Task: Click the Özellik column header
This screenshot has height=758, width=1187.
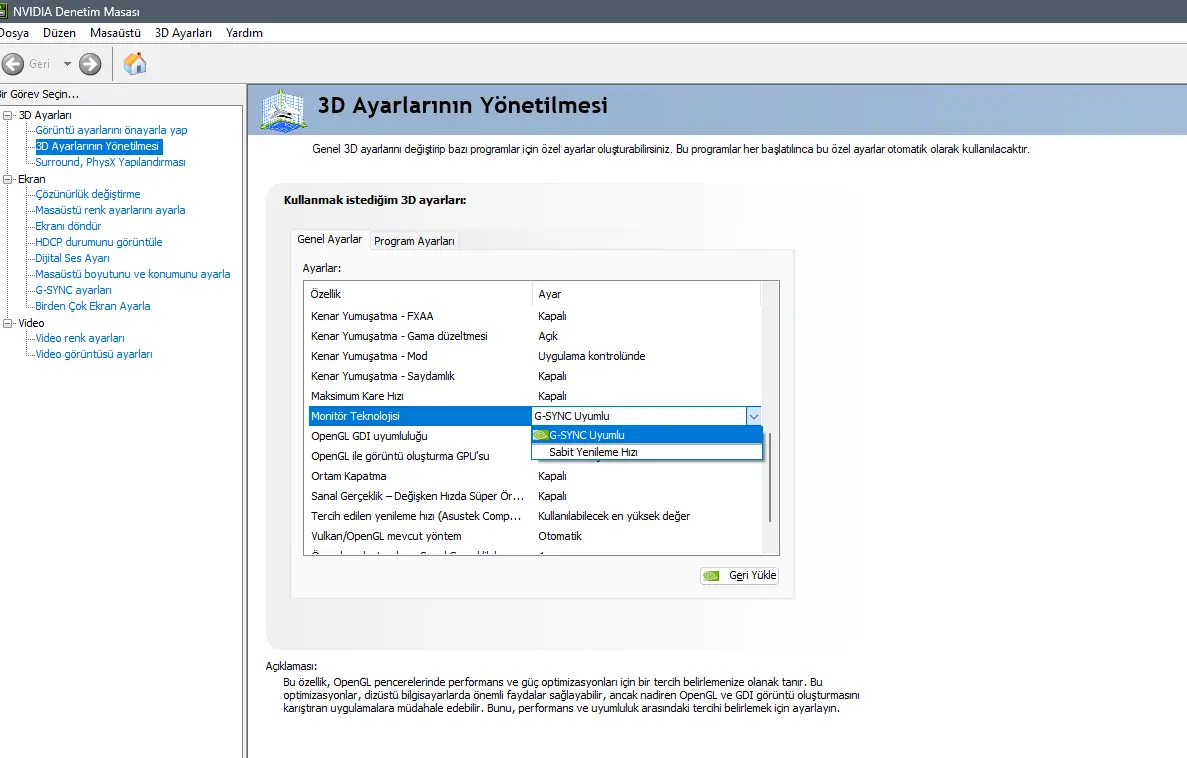Action: (419, 294)
